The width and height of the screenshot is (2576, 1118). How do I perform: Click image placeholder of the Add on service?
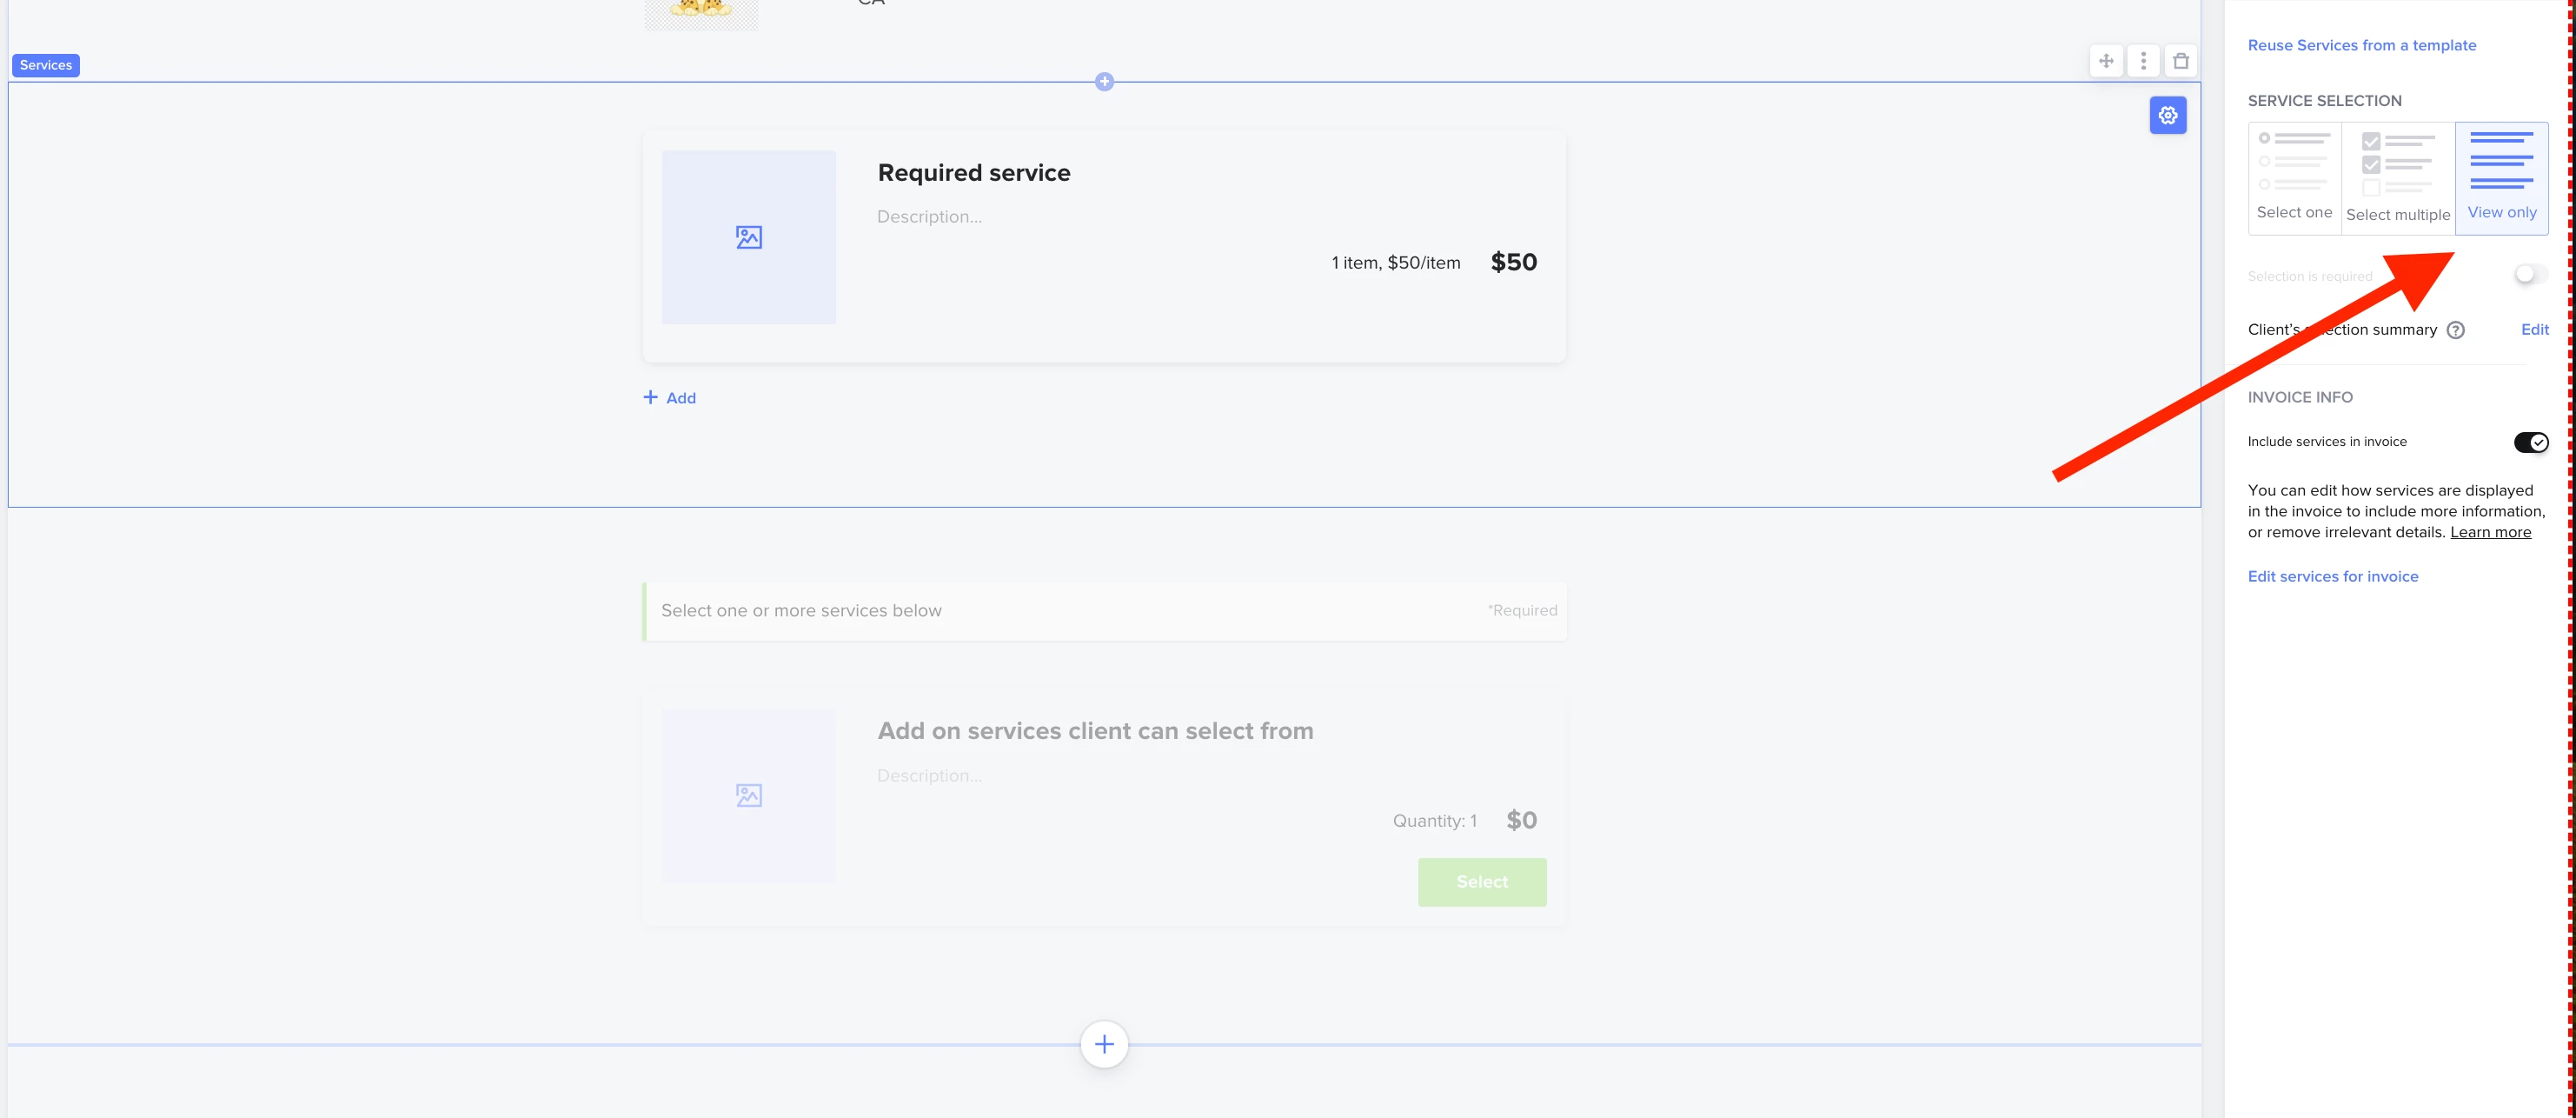point(748,796)
